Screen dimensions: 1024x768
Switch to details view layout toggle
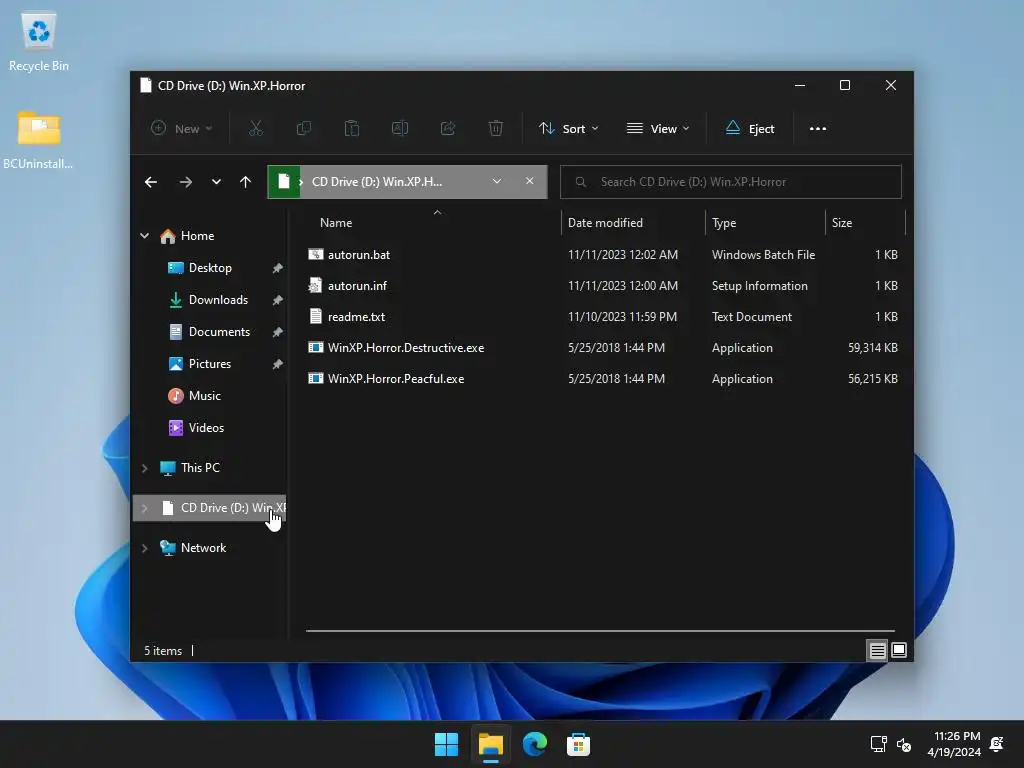point(877,650)
